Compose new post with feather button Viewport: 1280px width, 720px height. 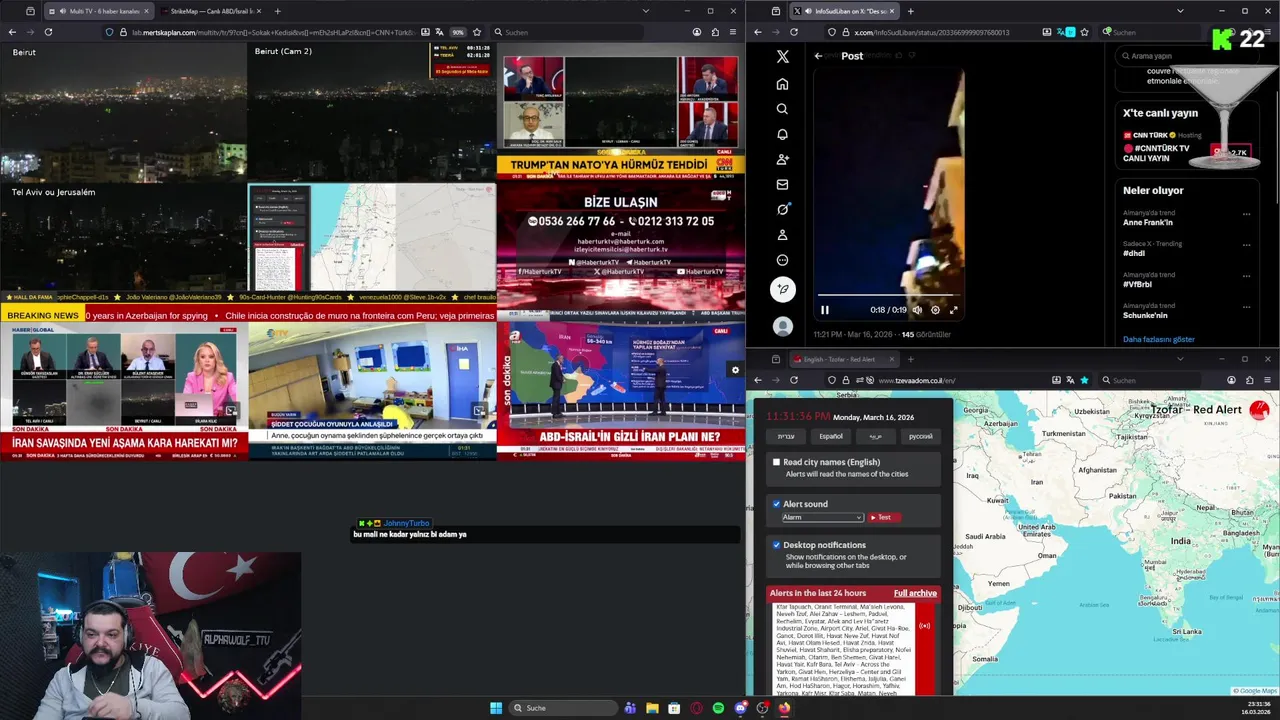point(783,289)
